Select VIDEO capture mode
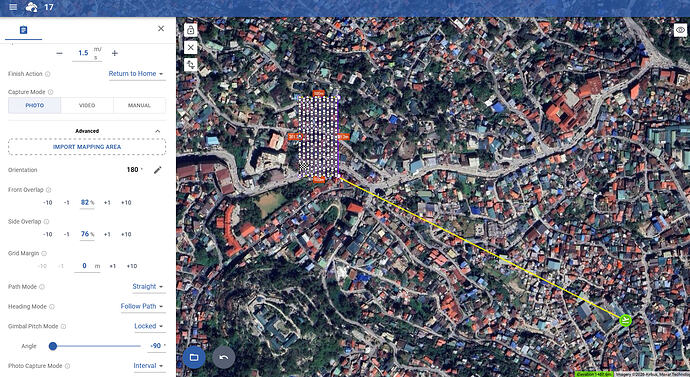The image size is (690, 377). [87, 106]
